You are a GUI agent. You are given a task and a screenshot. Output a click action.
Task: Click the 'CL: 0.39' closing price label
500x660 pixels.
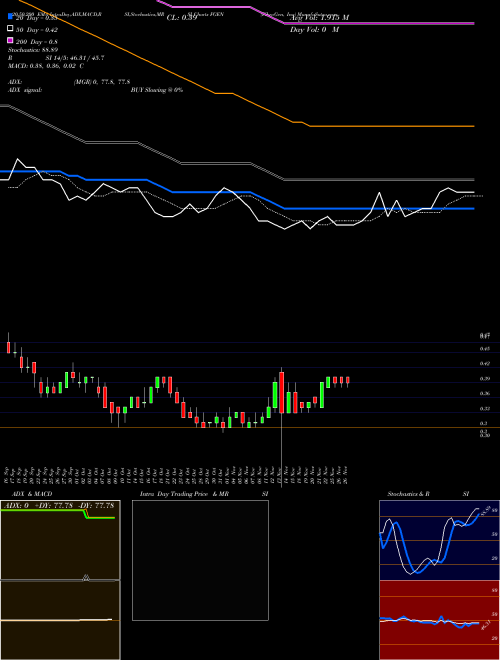[182, 18]
